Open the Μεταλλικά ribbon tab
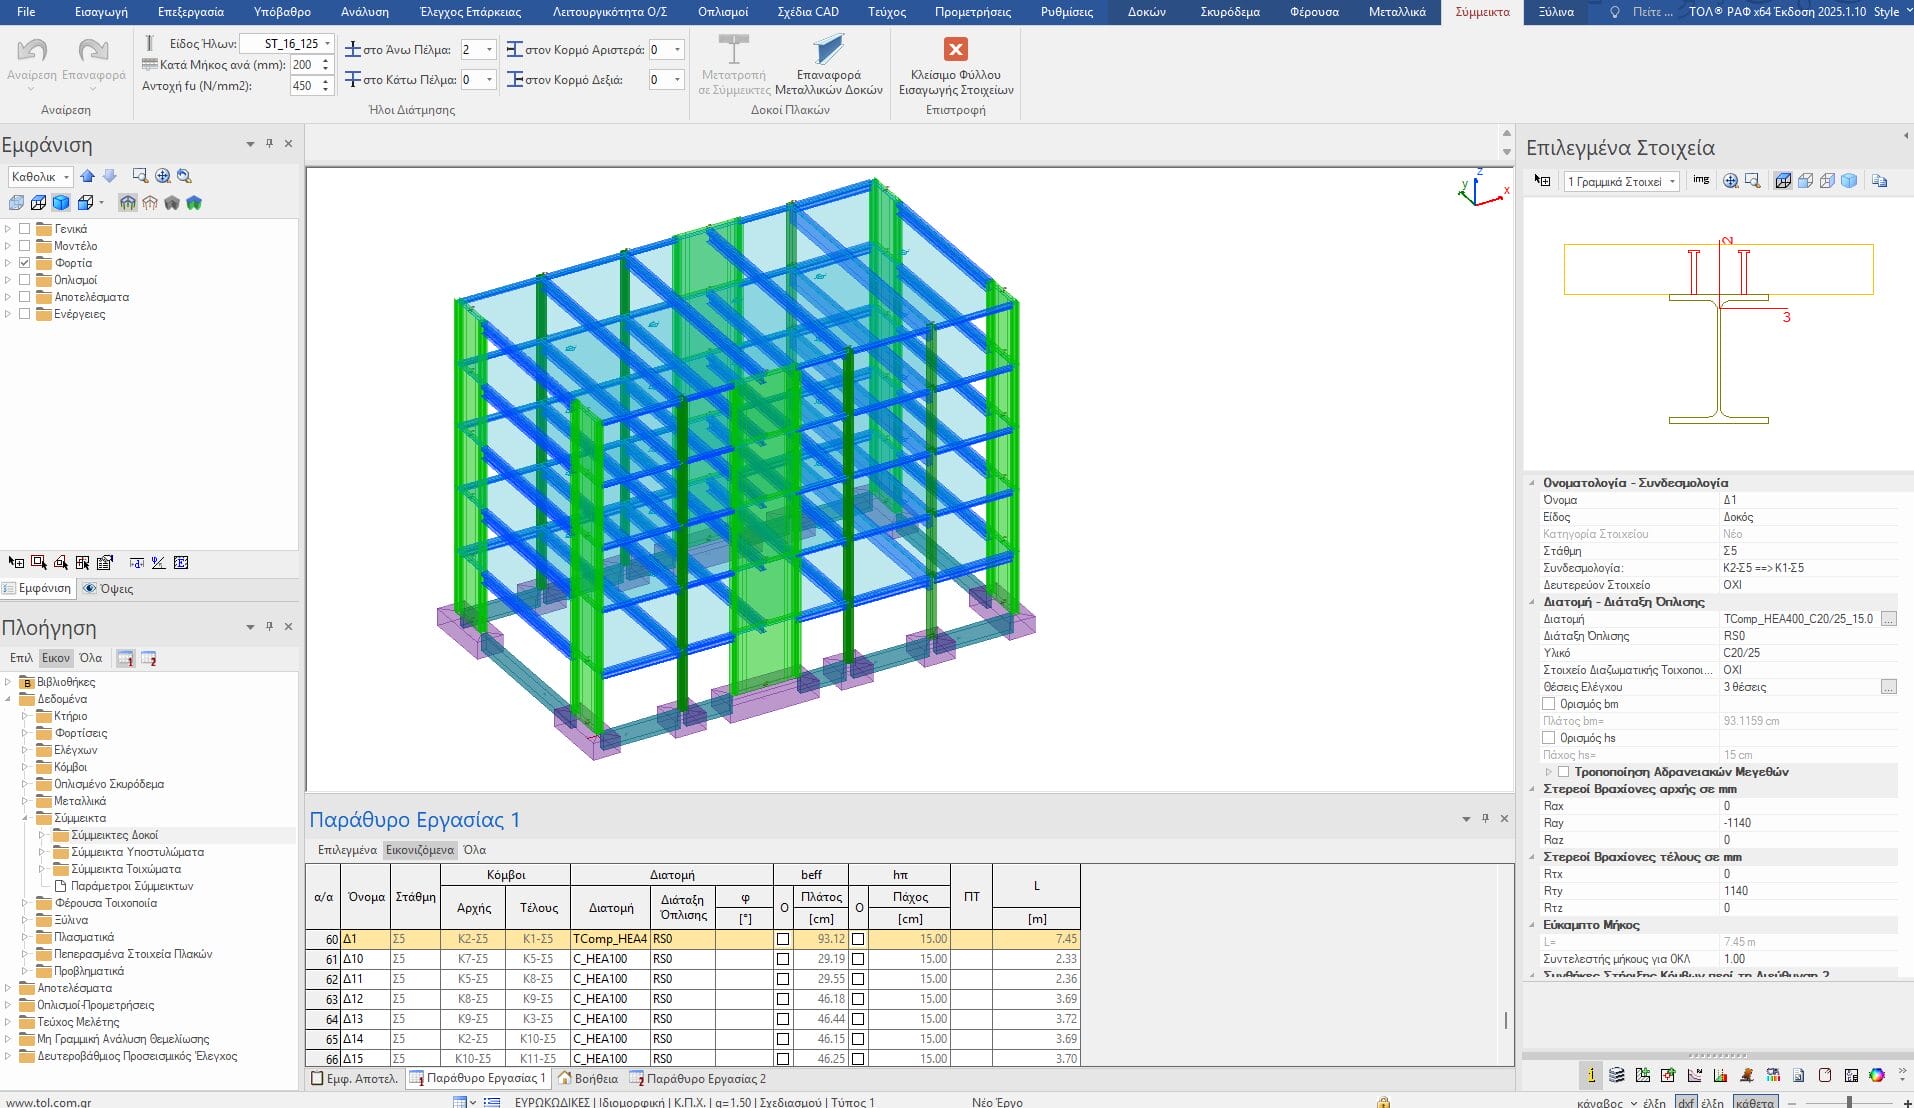Image resolution: width=1914 pixels, height=1108 pixels. click(1396, 12)
